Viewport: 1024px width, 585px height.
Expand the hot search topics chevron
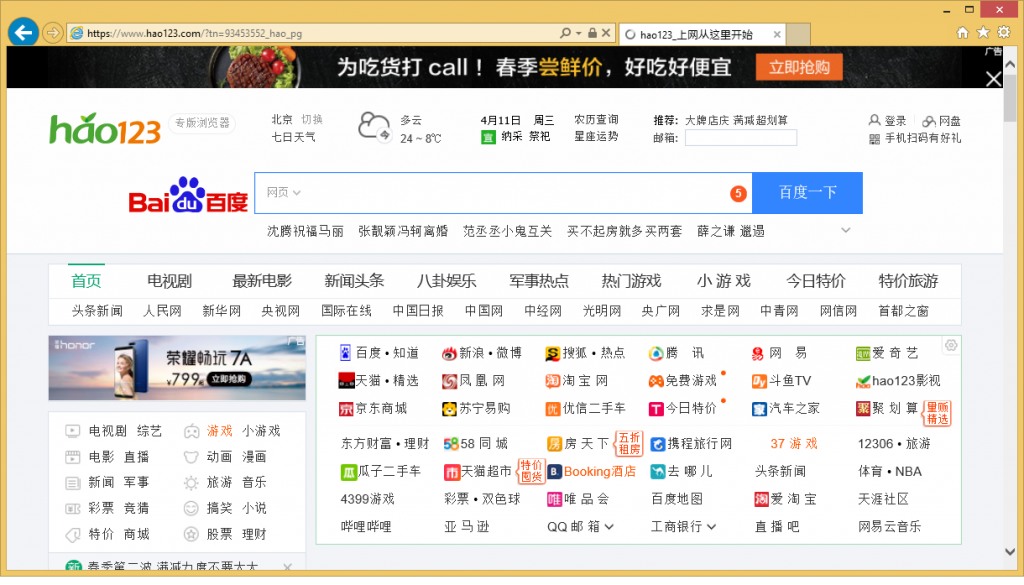tap(846, 231)
